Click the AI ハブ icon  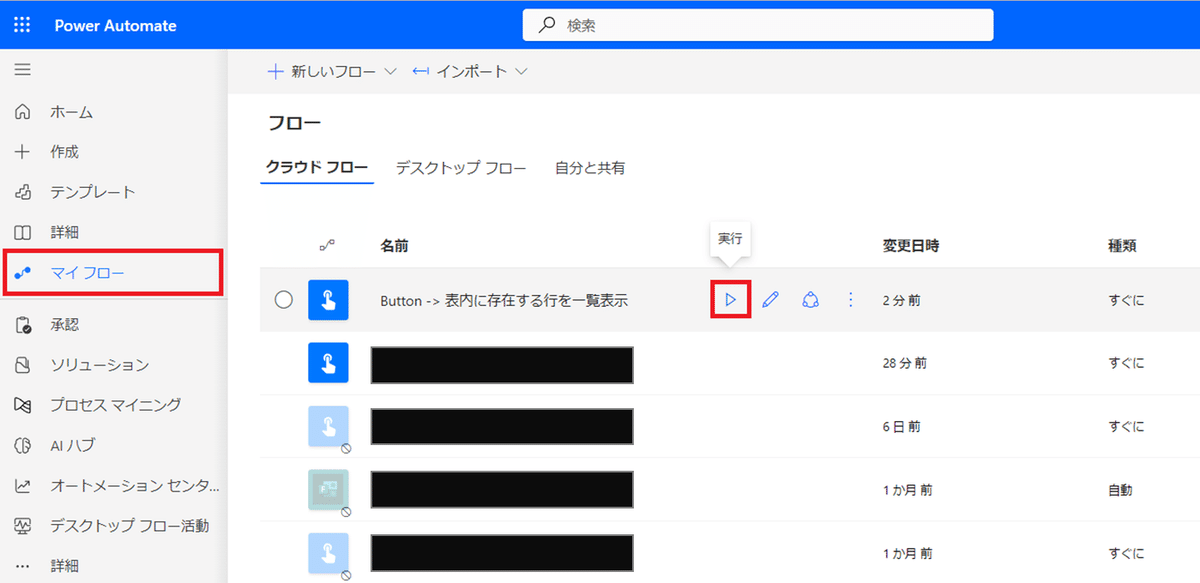22,445
